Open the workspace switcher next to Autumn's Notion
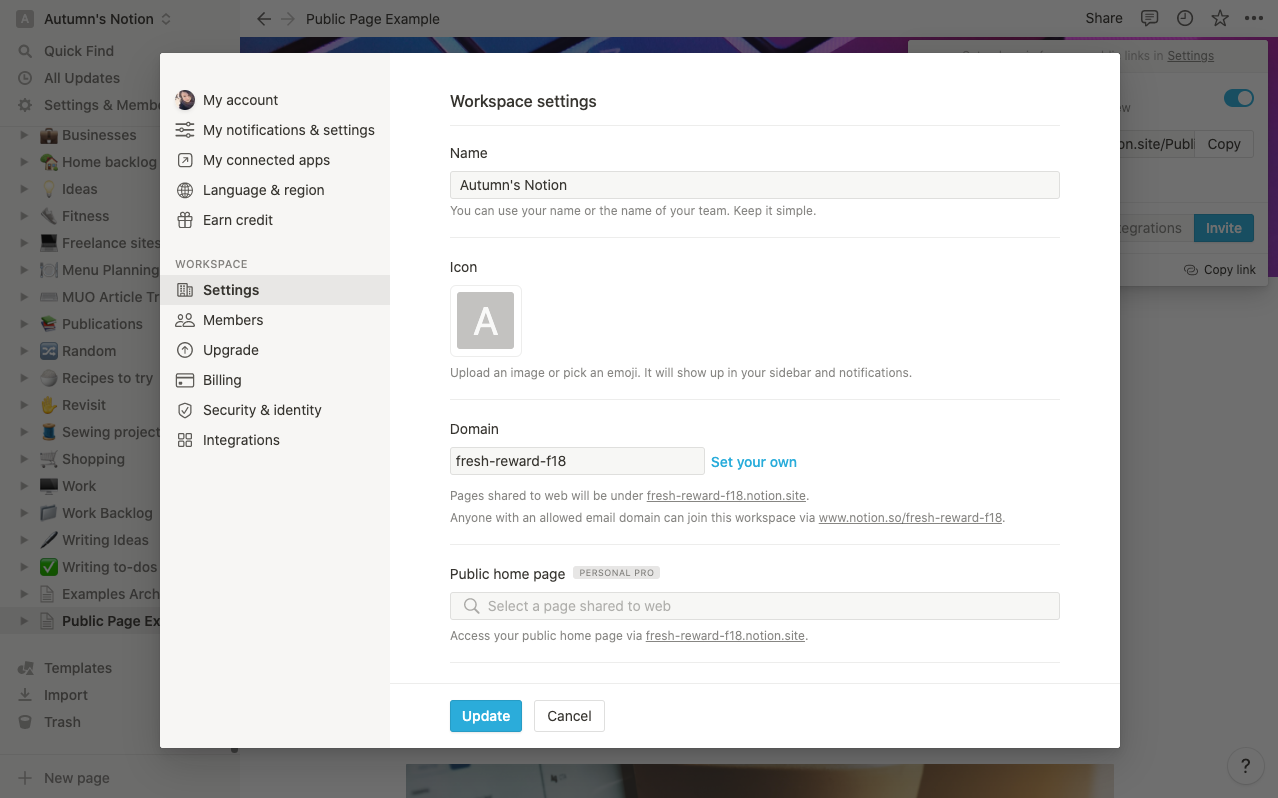Image resolution: width=1278 pixels, height=798 pixels. [x=166, y=18]
